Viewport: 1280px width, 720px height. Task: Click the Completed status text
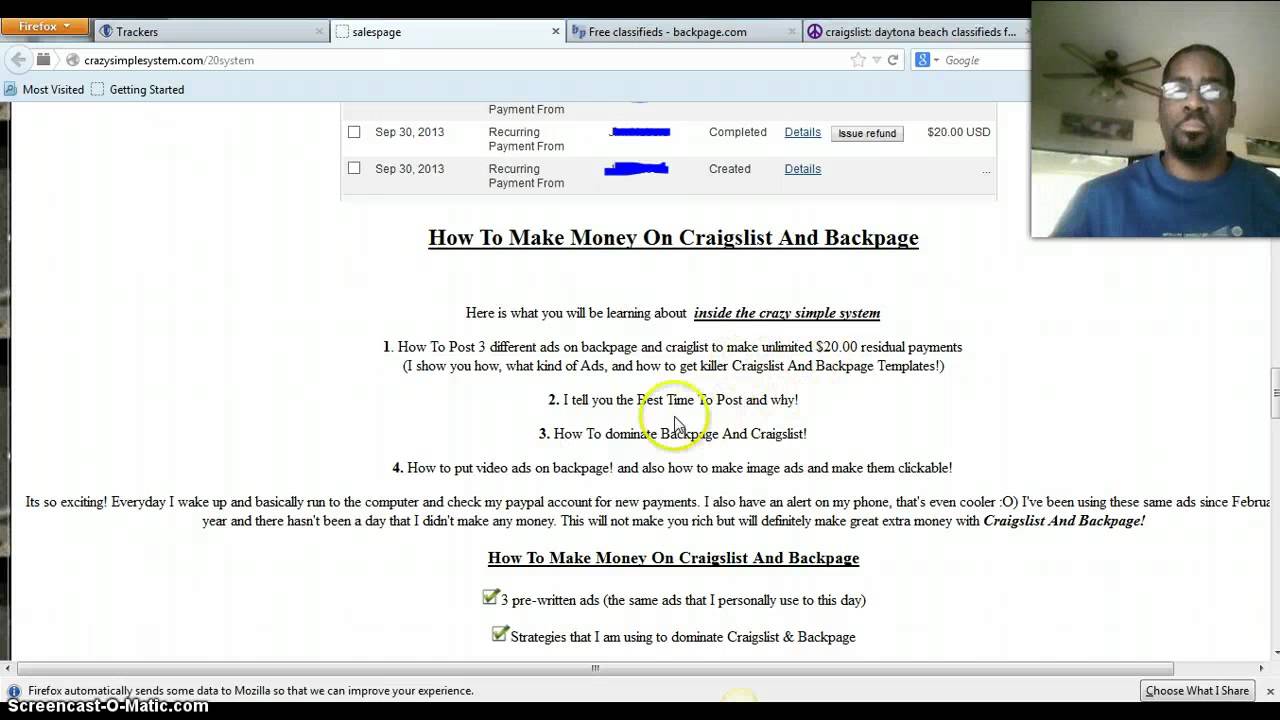(x=738, y=132)
